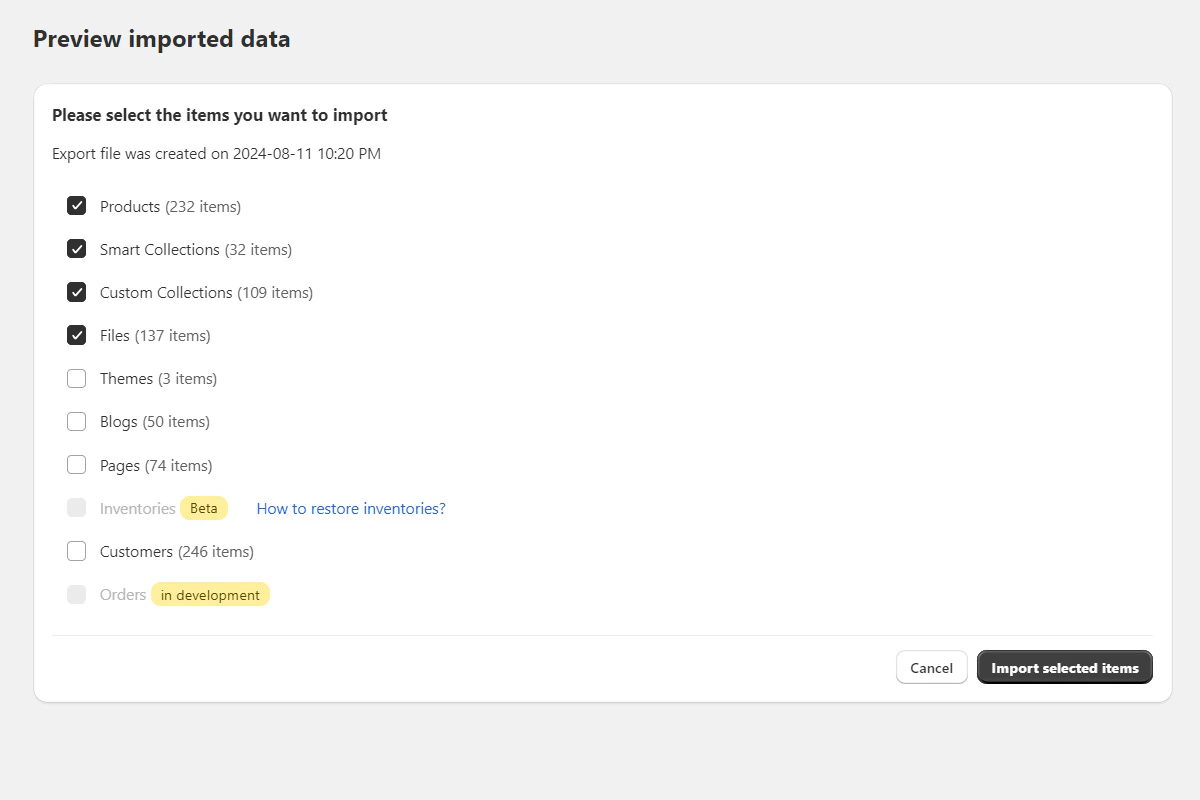
Task: Uncheck the Products checkbox
Action: point(77,206)
